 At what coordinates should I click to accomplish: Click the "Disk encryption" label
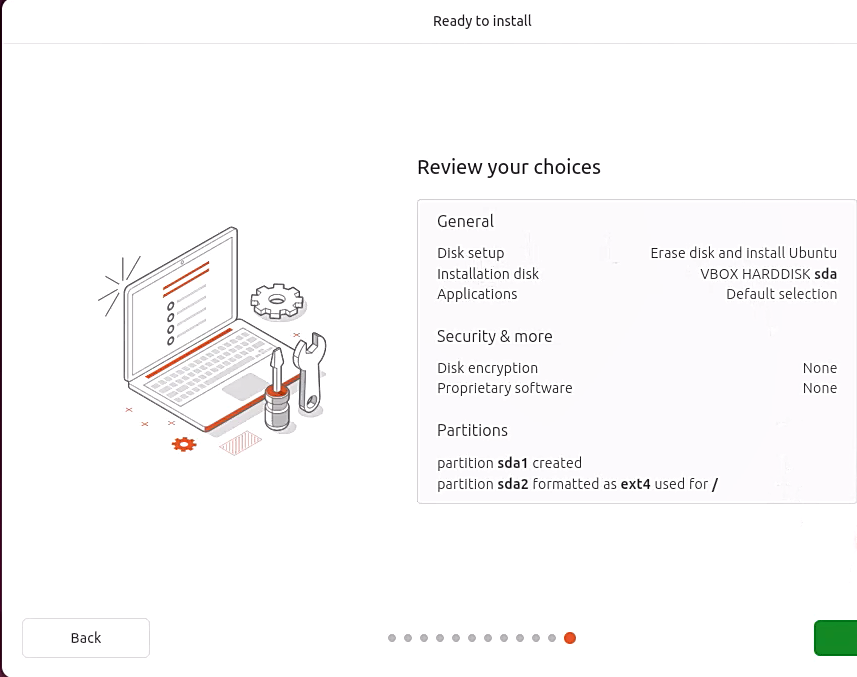(487, 368)
